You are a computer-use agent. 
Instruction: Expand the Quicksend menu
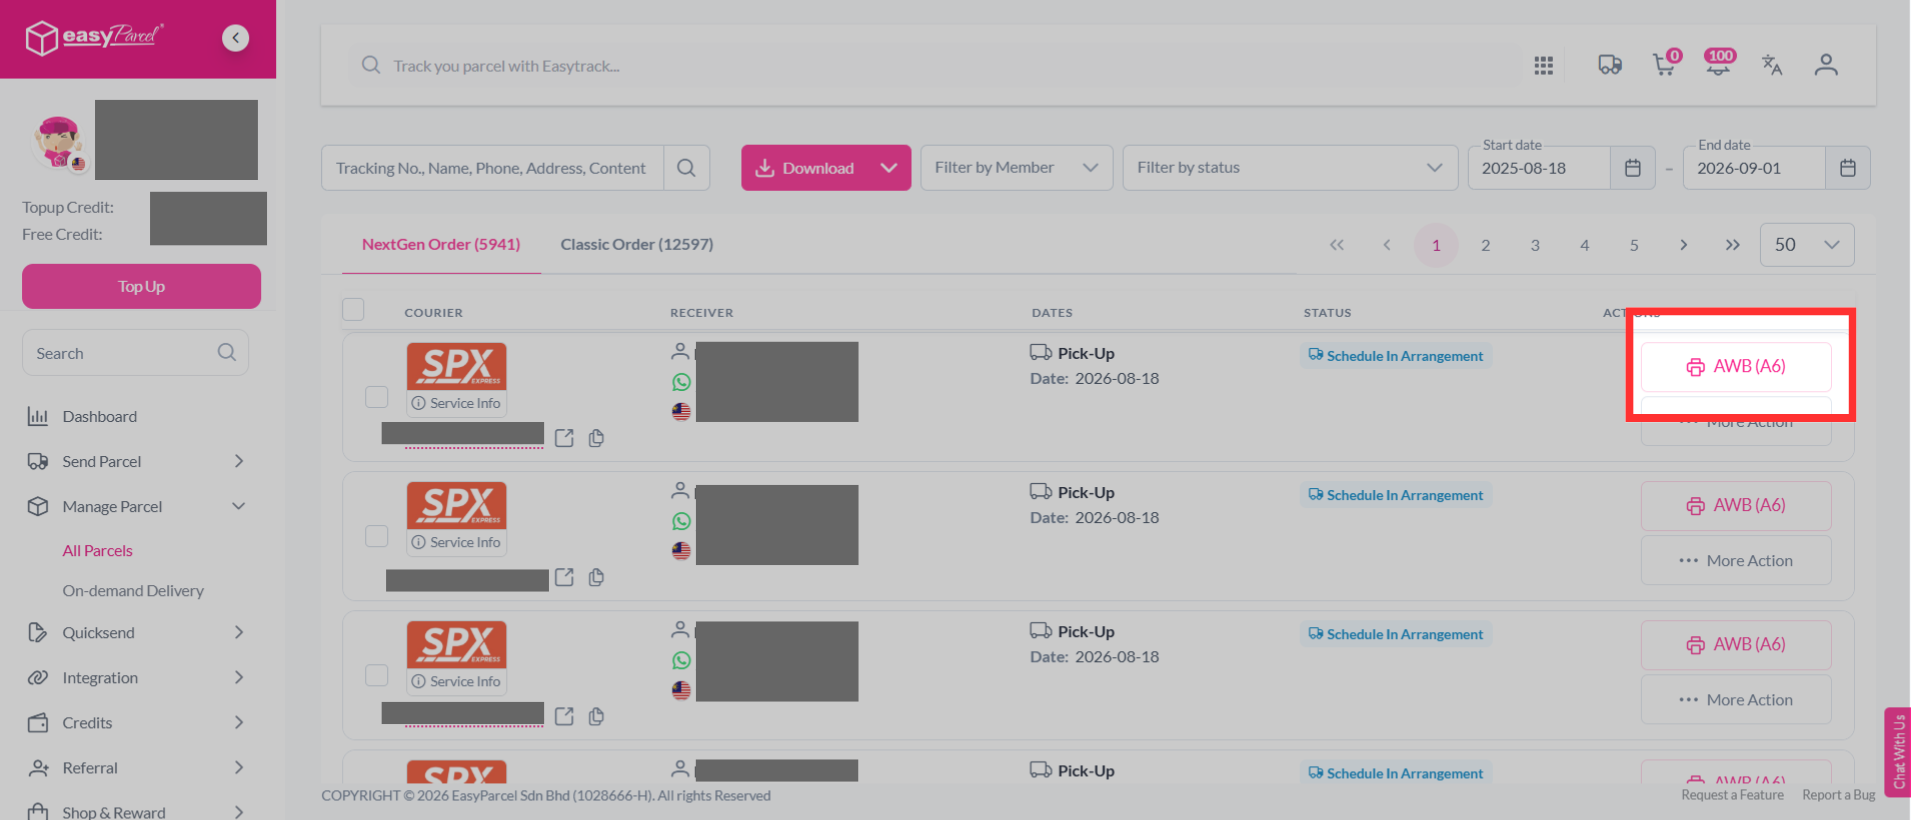coord(136,633)
